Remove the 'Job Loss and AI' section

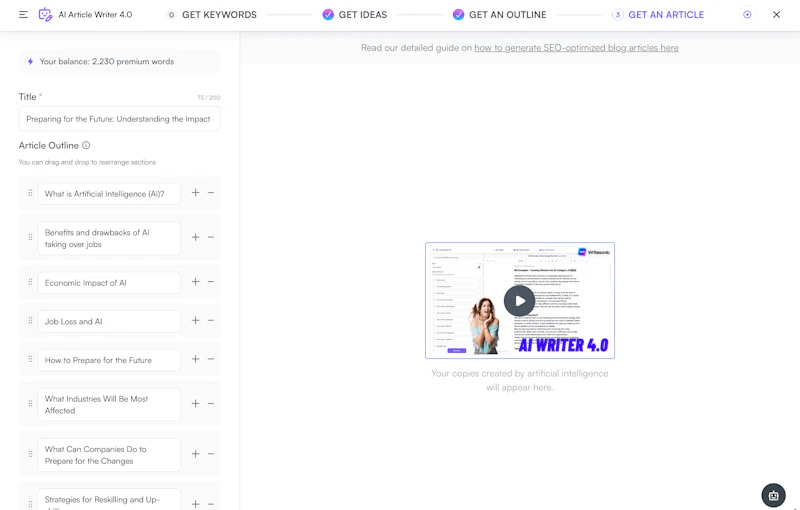pos(211,320)
